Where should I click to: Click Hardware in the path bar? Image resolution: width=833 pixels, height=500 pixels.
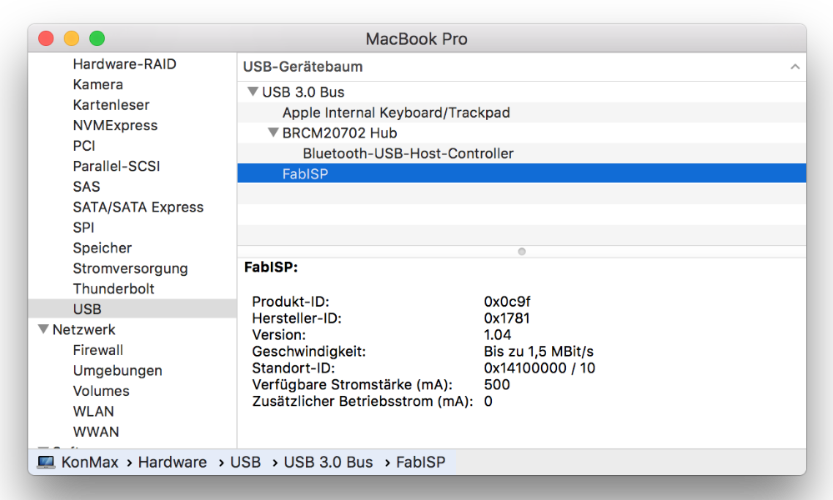pos(172,462)
